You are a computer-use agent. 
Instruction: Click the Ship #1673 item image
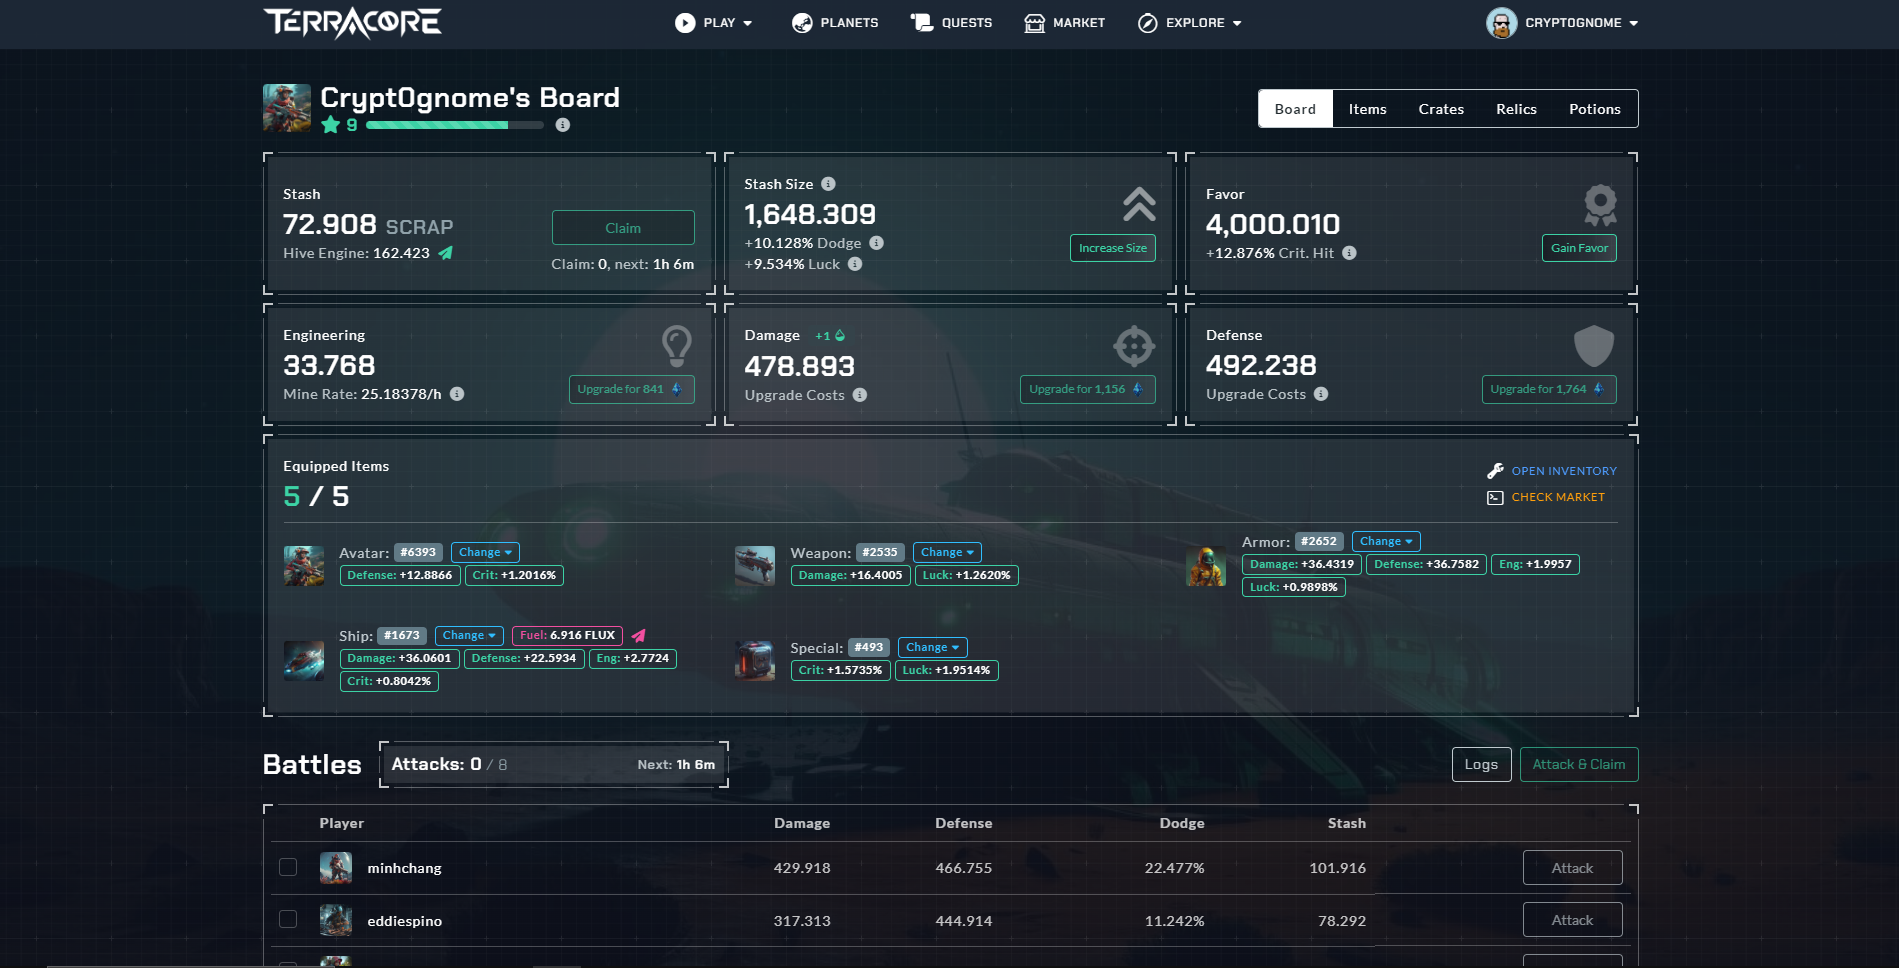tap(304, 660)
